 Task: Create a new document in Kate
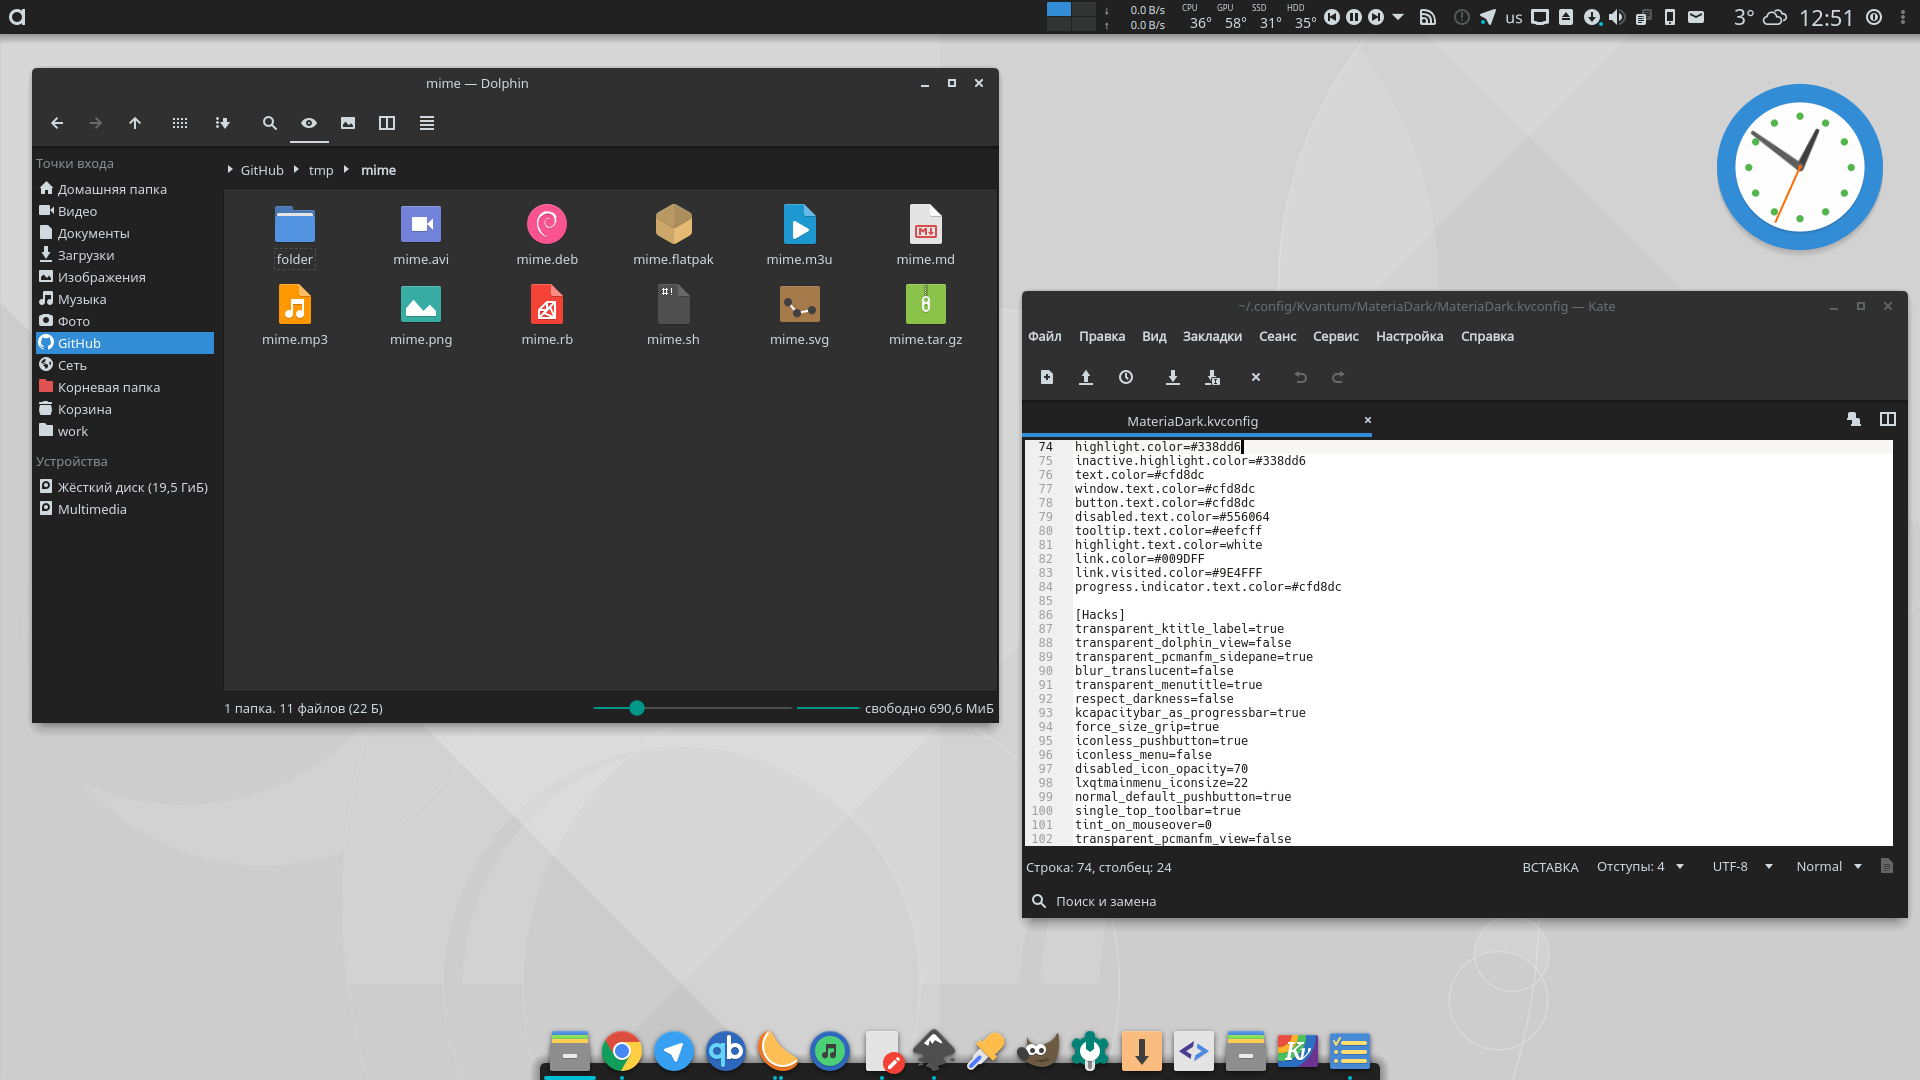[x=1047, y=377]
